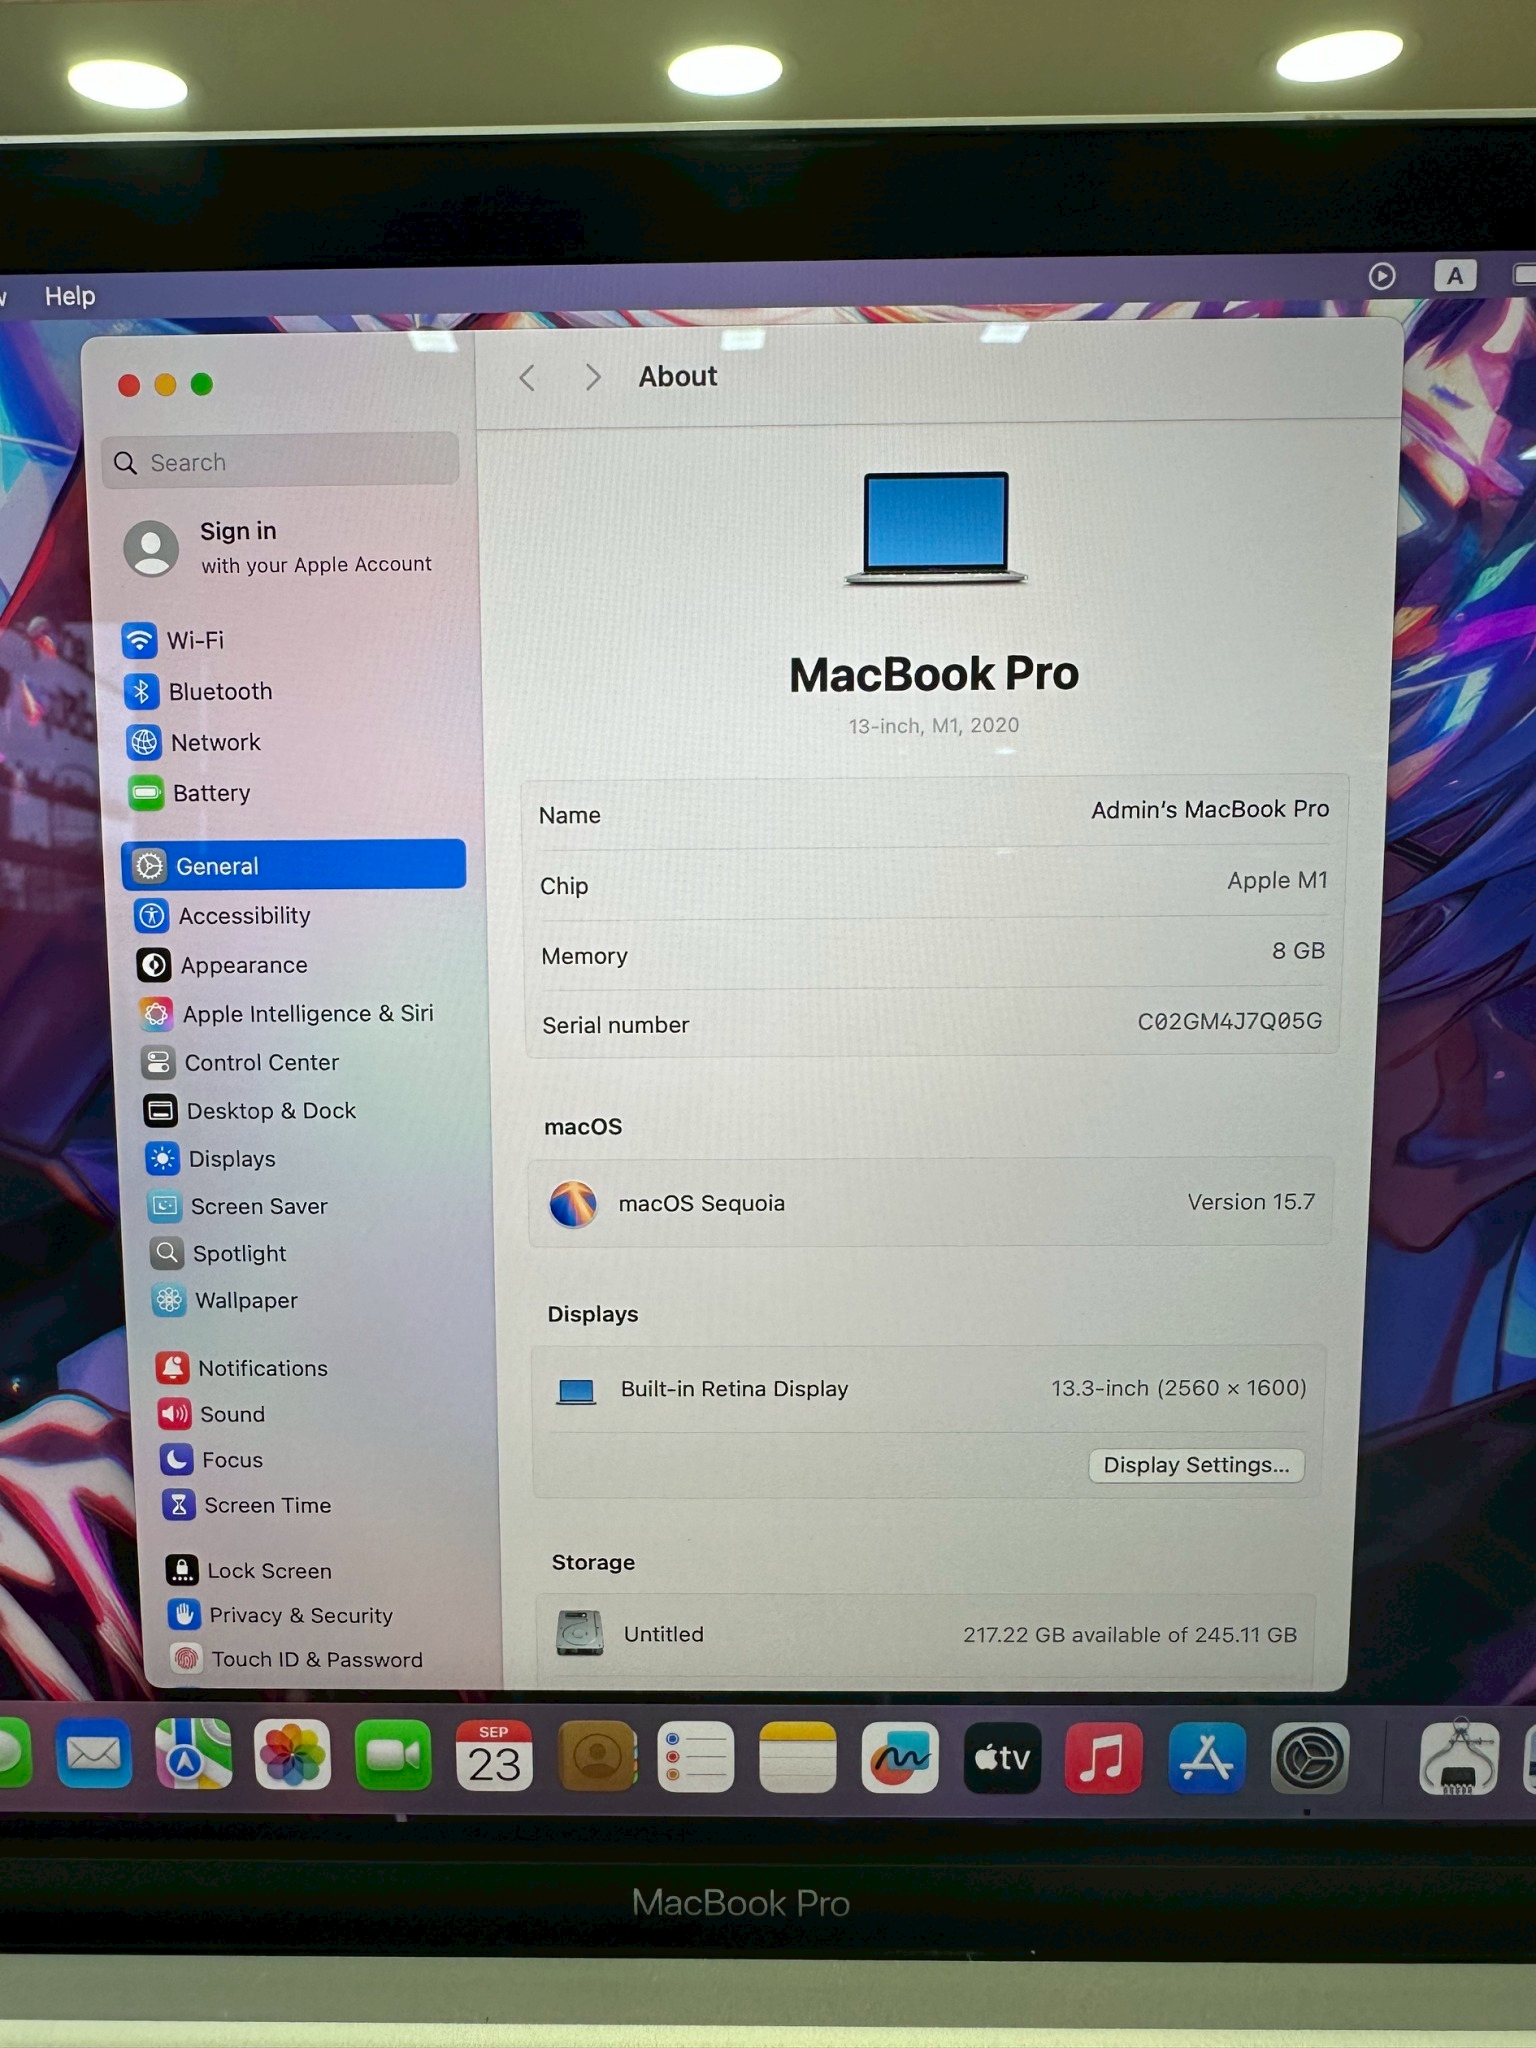This screenshot has width=1536, height=2048.
Task: Click the input source A menu bar icon
Action: pyautogui.click(x=1455, y=275)
